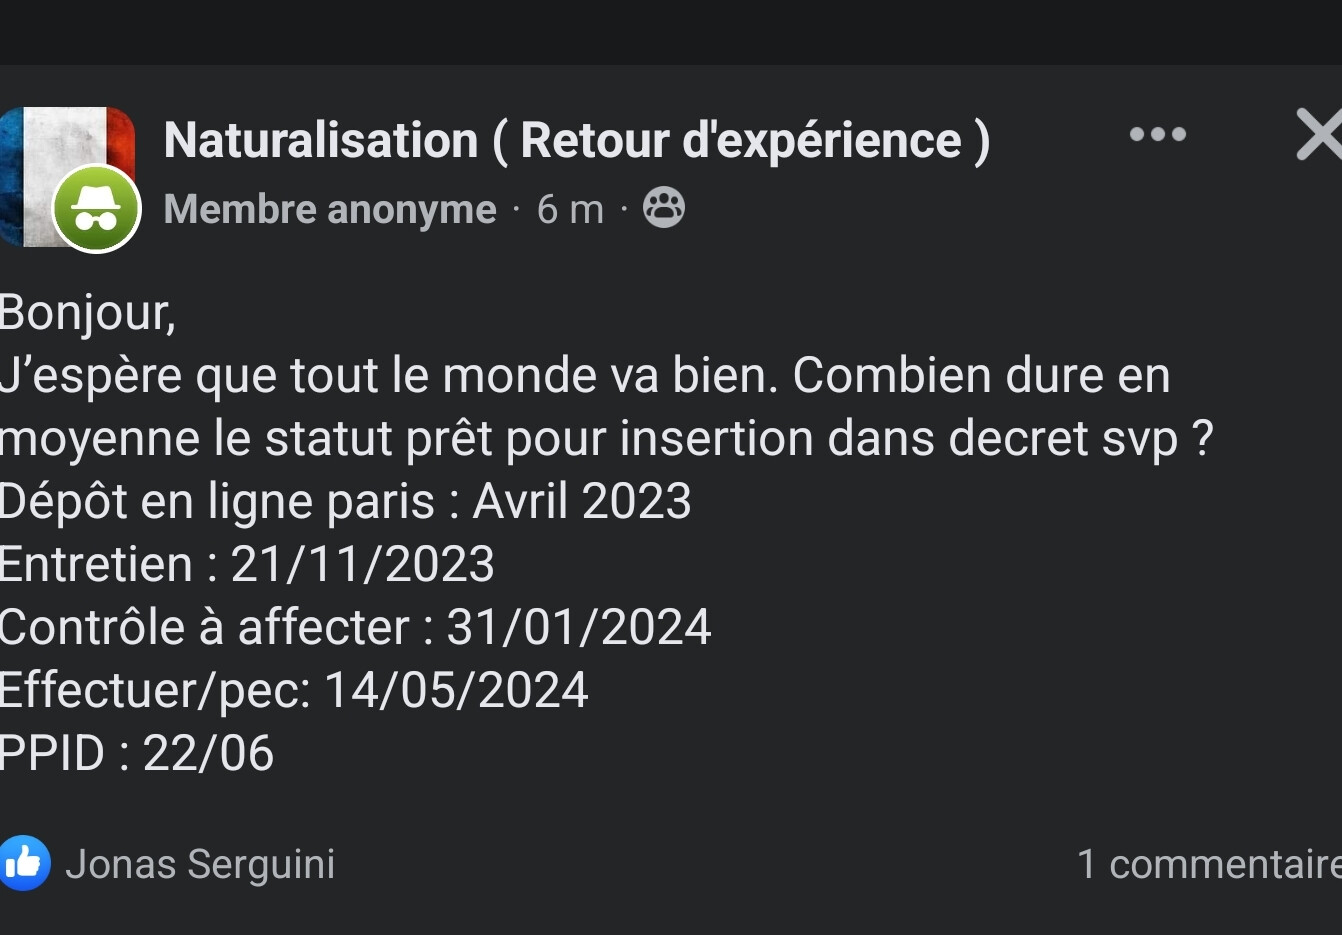Viewport: 1342px width, 935px height.
Task: Open the three-dot post options menu
Action: pyautogui.click(x=1157, y=134)
